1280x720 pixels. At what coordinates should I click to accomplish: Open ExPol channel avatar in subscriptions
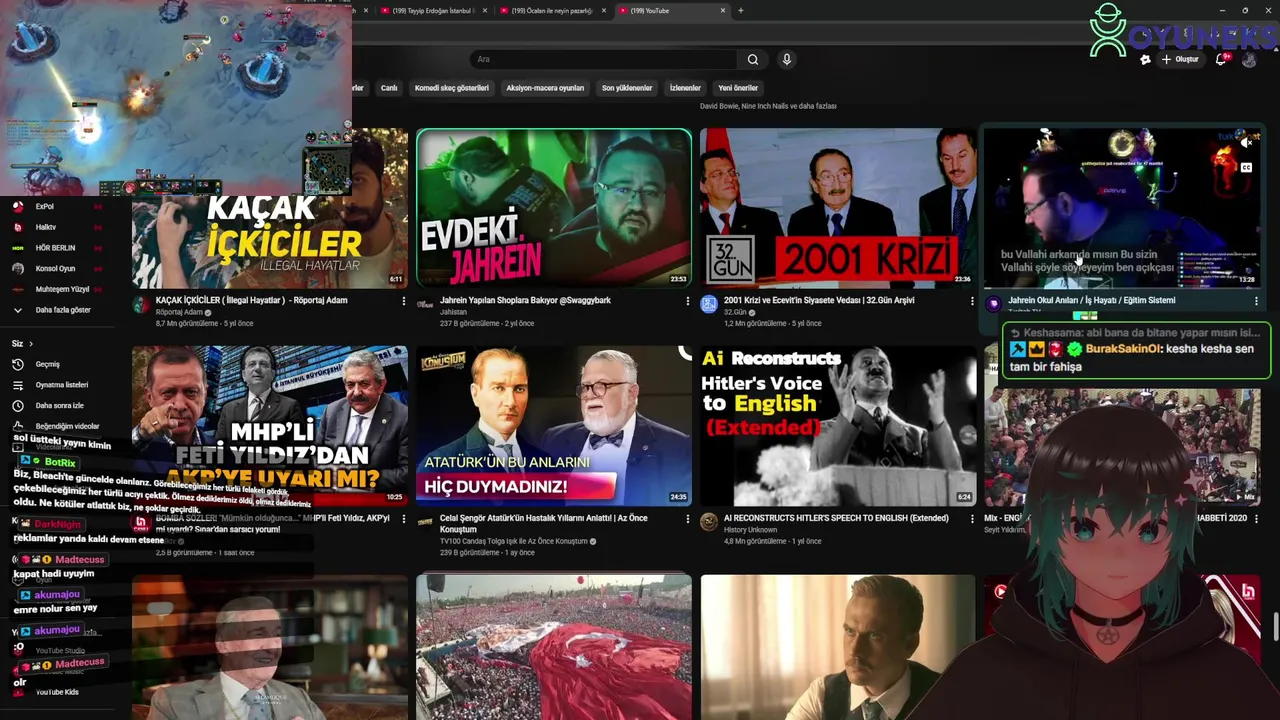pos(17,206)
